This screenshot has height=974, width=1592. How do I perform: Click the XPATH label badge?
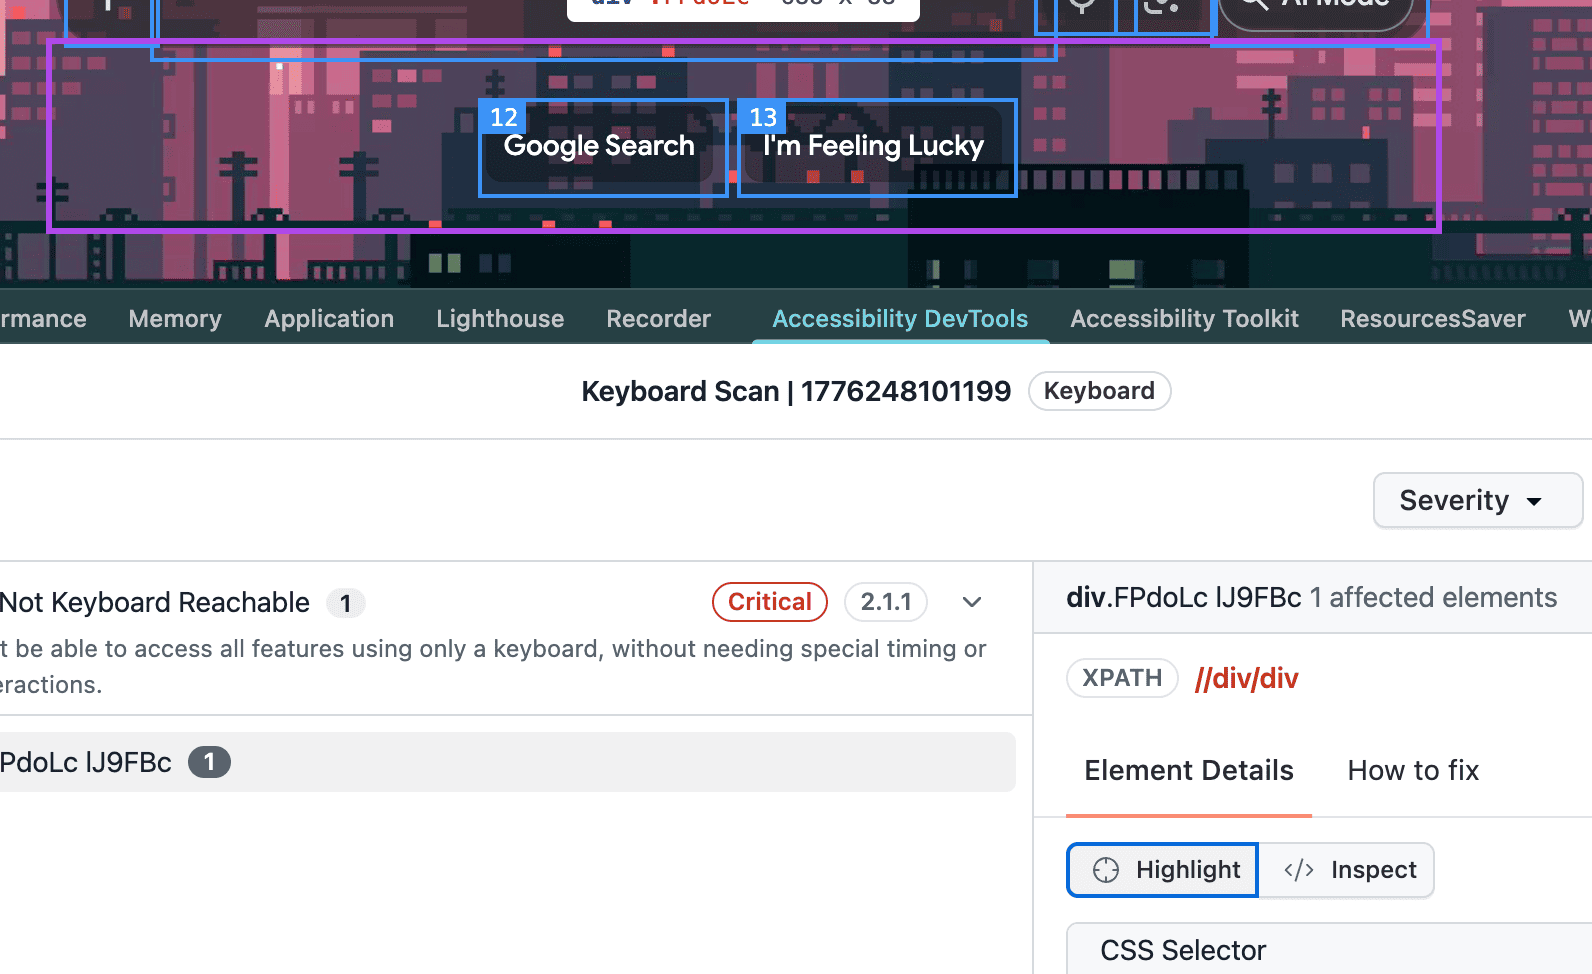(1122, 678)
